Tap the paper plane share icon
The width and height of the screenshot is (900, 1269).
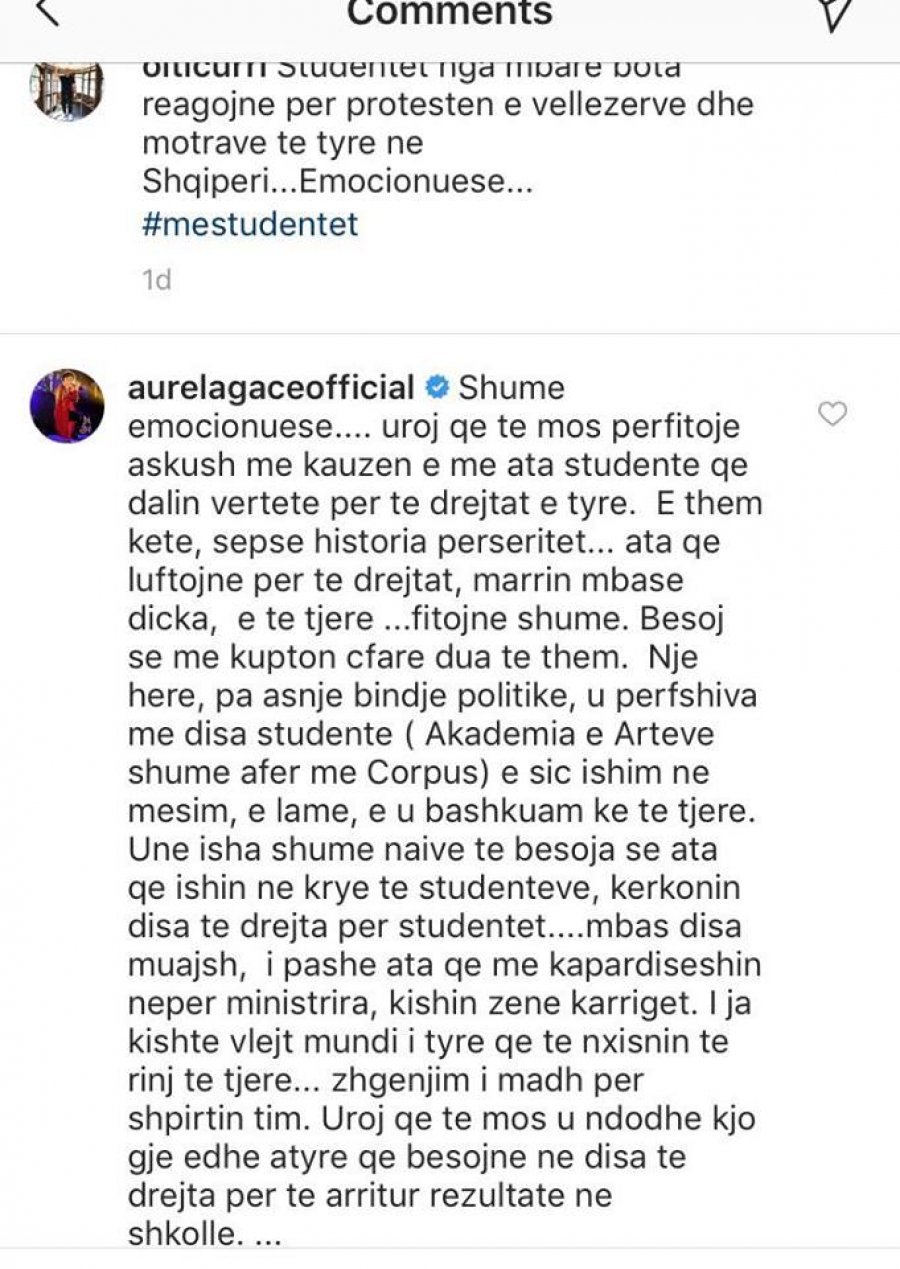coord(836,12)
